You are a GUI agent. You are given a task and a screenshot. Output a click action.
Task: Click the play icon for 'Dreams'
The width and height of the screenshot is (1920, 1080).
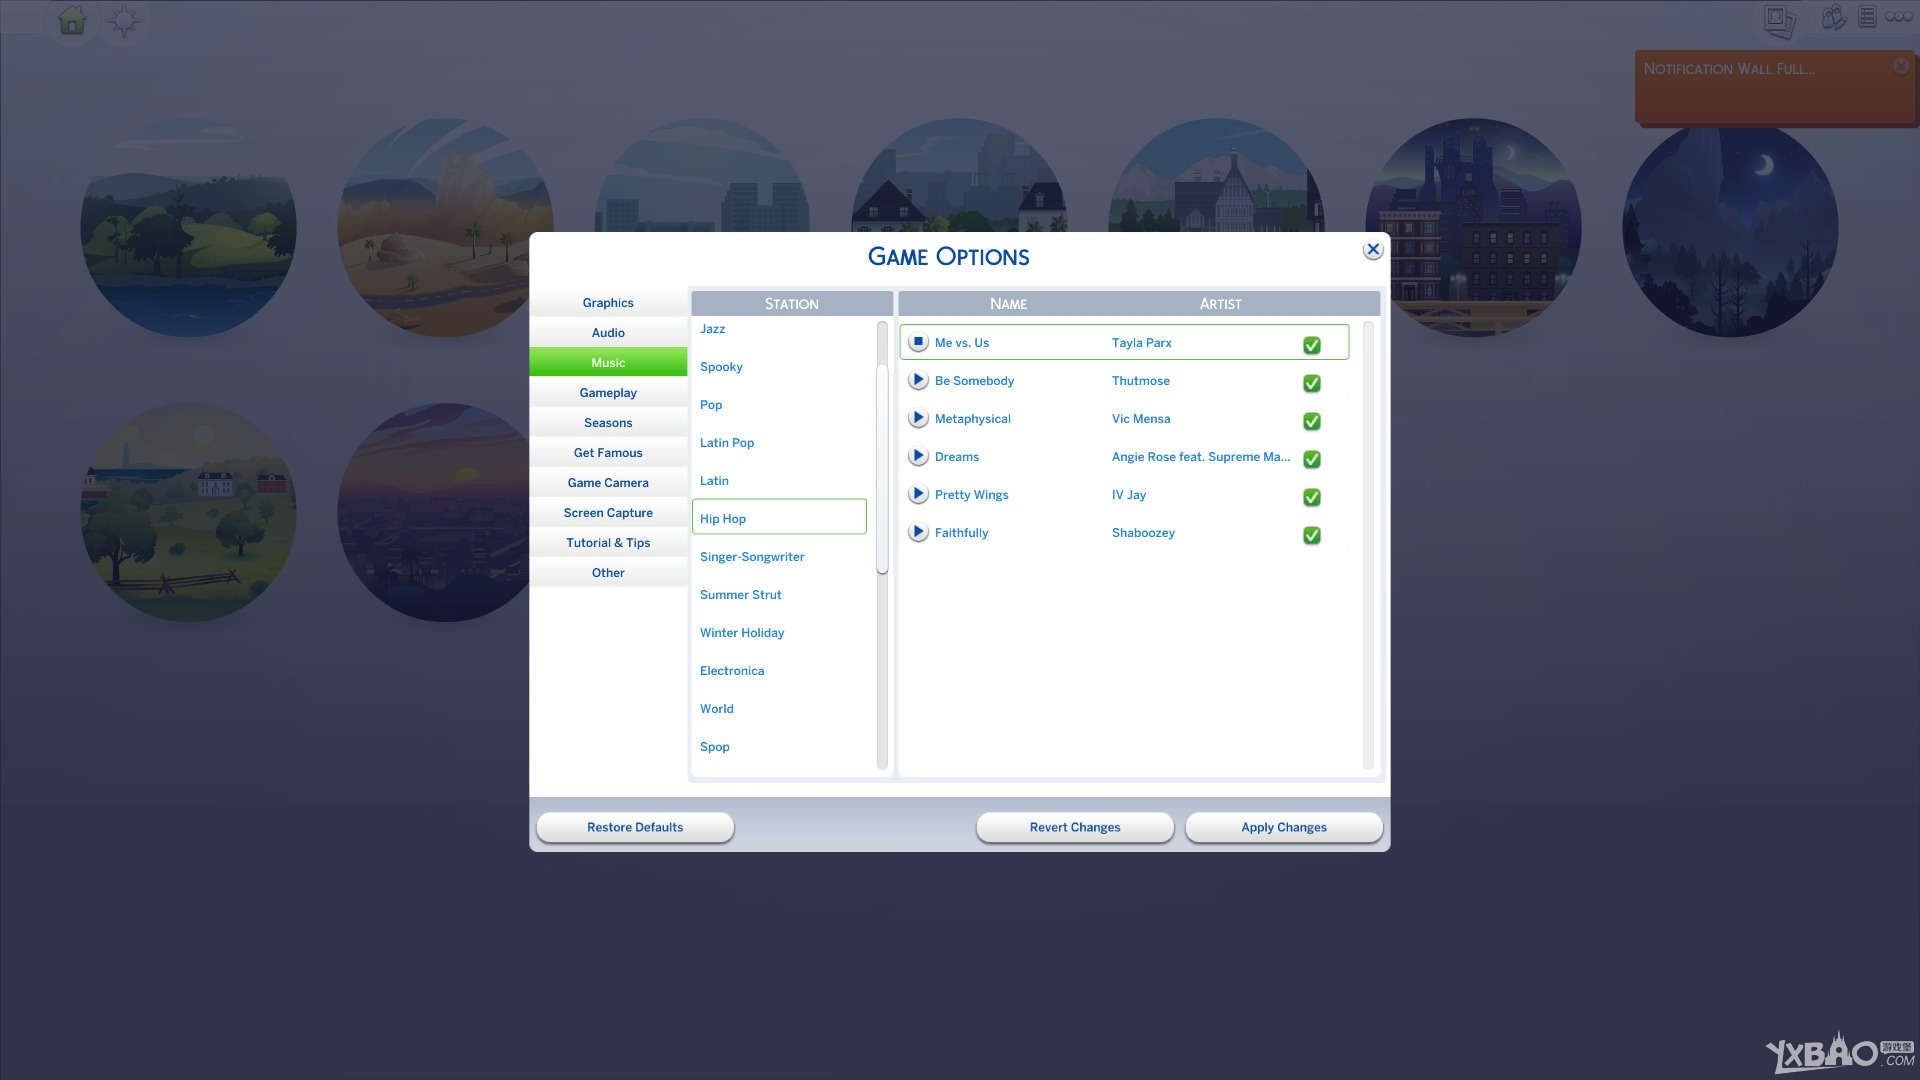click(918, 456)
